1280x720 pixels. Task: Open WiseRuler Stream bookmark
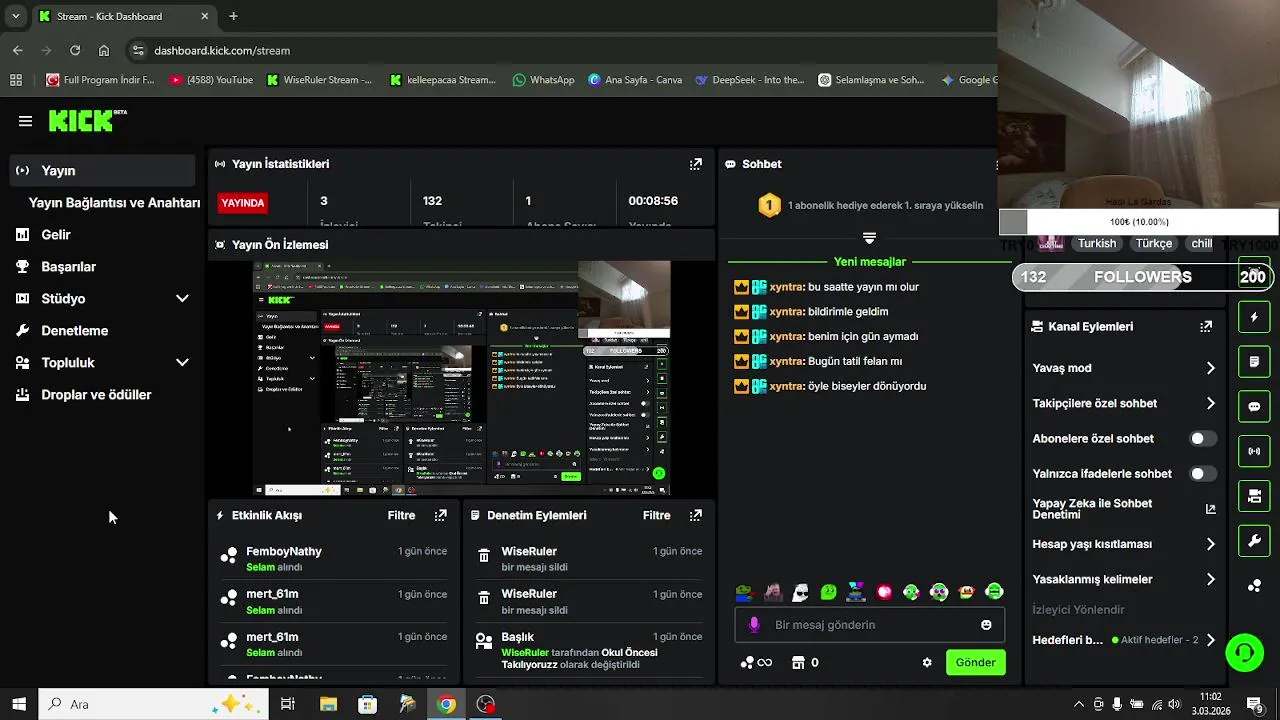coord(320,80)
